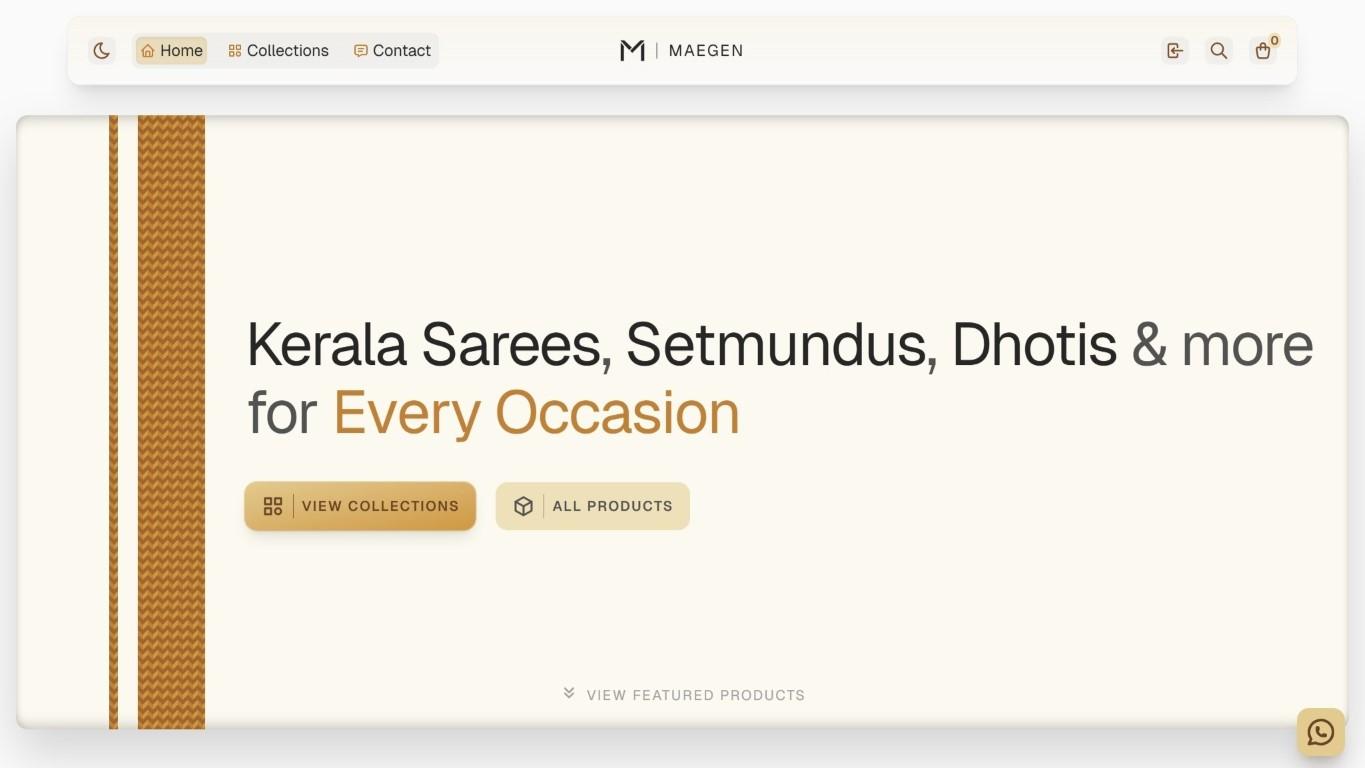Viewport: 1365px width, 768px height.
Task: Open the shopping bag cart icon
Action: click(x=1262, y=52)
